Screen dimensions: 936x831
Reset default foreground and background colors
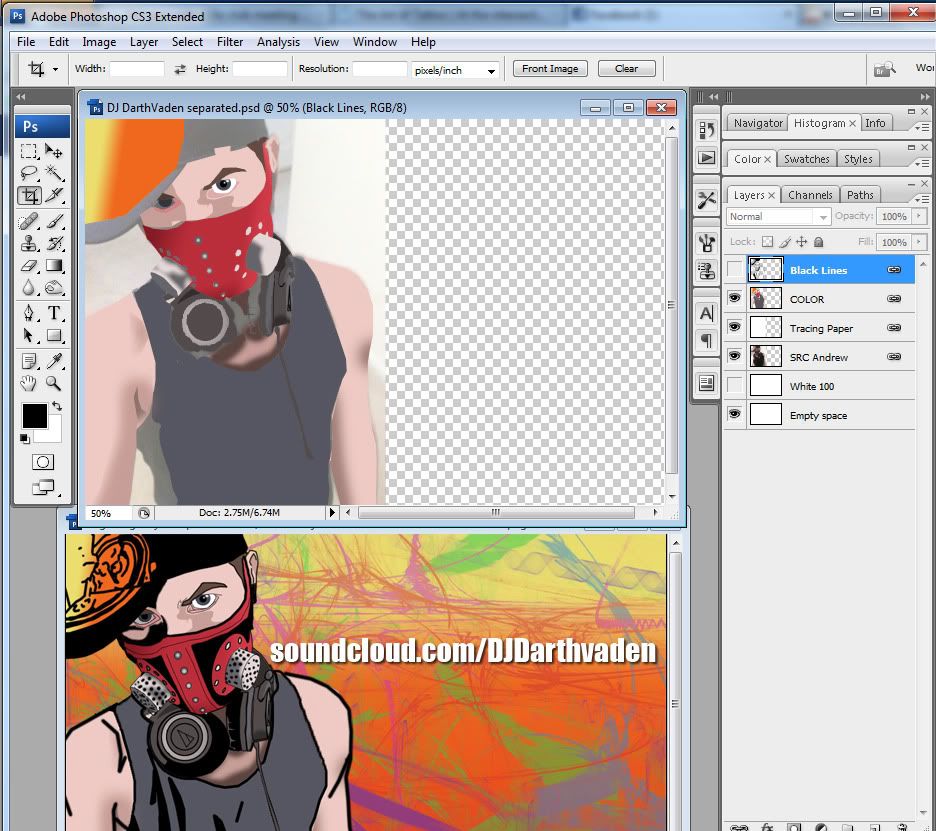point(24,439)
